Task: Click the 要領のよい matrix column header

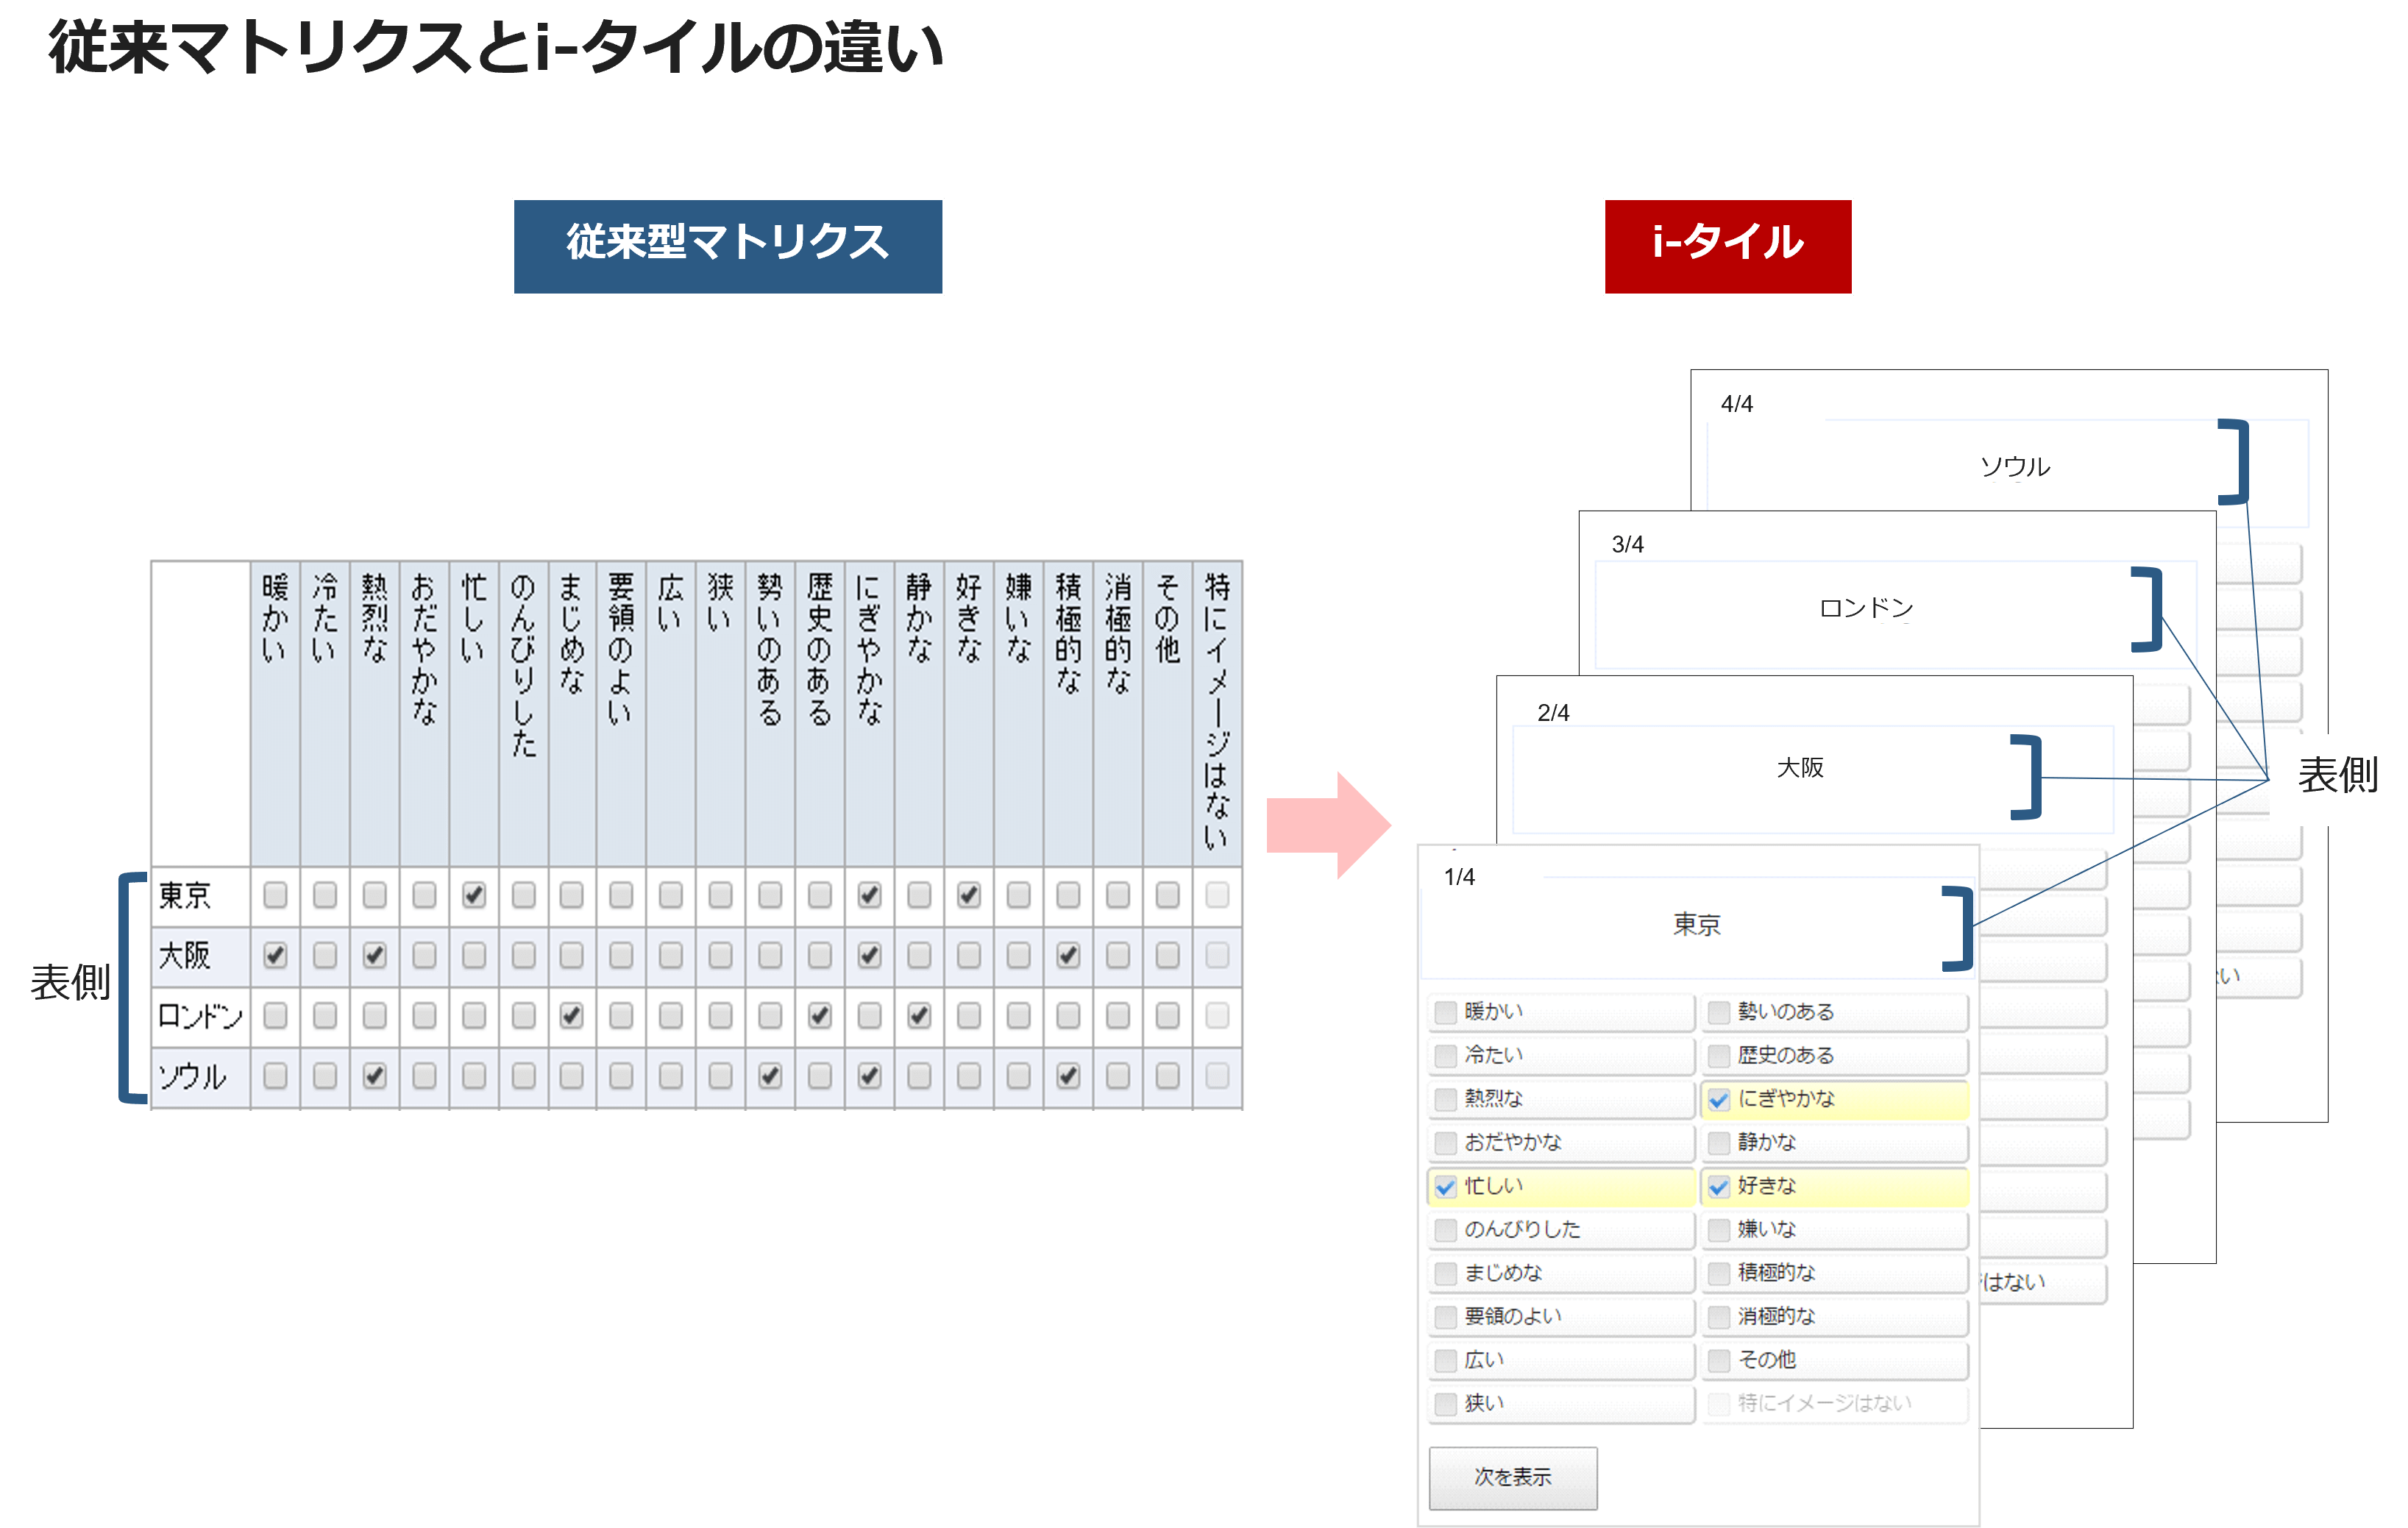Action: pyautogui.click(x=621, y=714)
